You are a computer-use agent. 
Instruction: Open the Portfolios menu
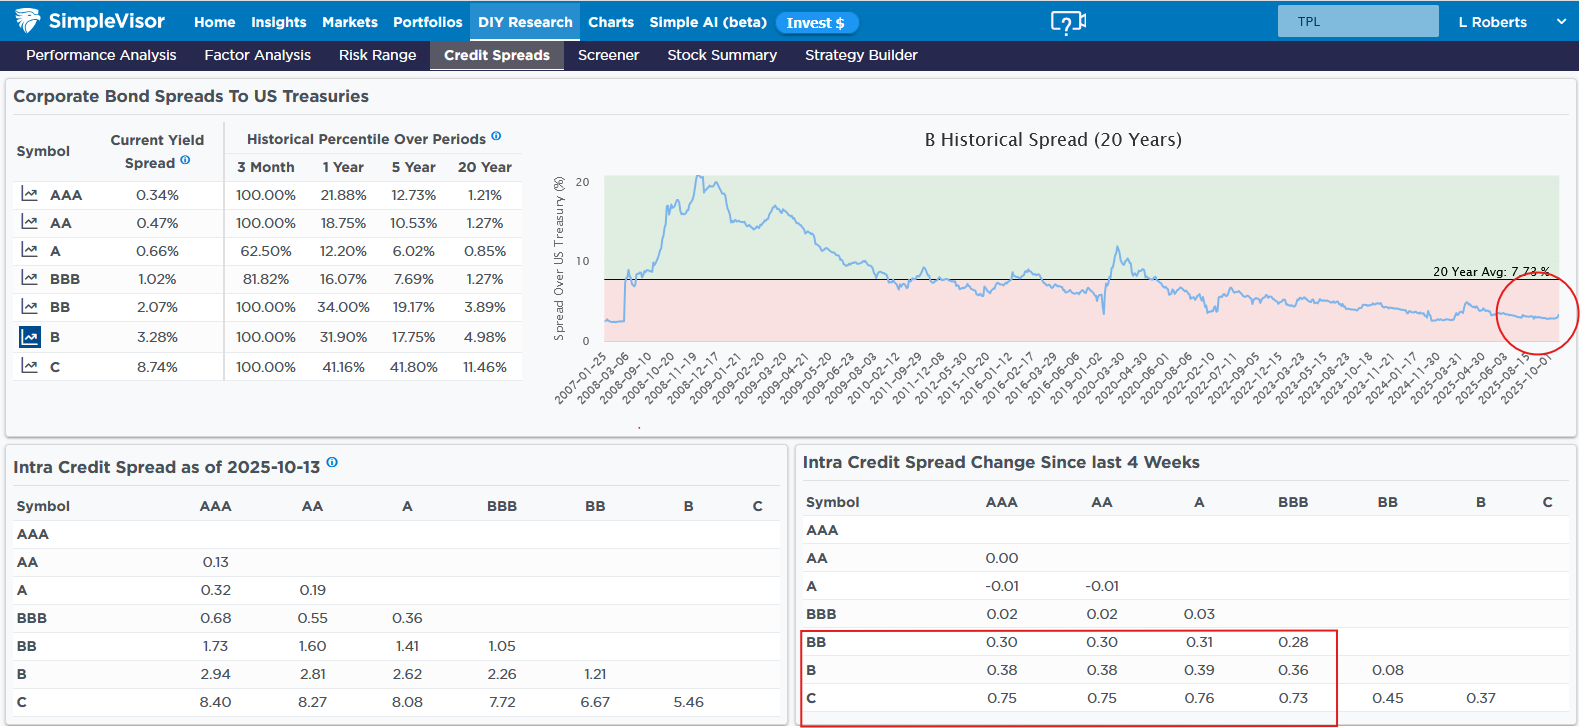(427, 22)
